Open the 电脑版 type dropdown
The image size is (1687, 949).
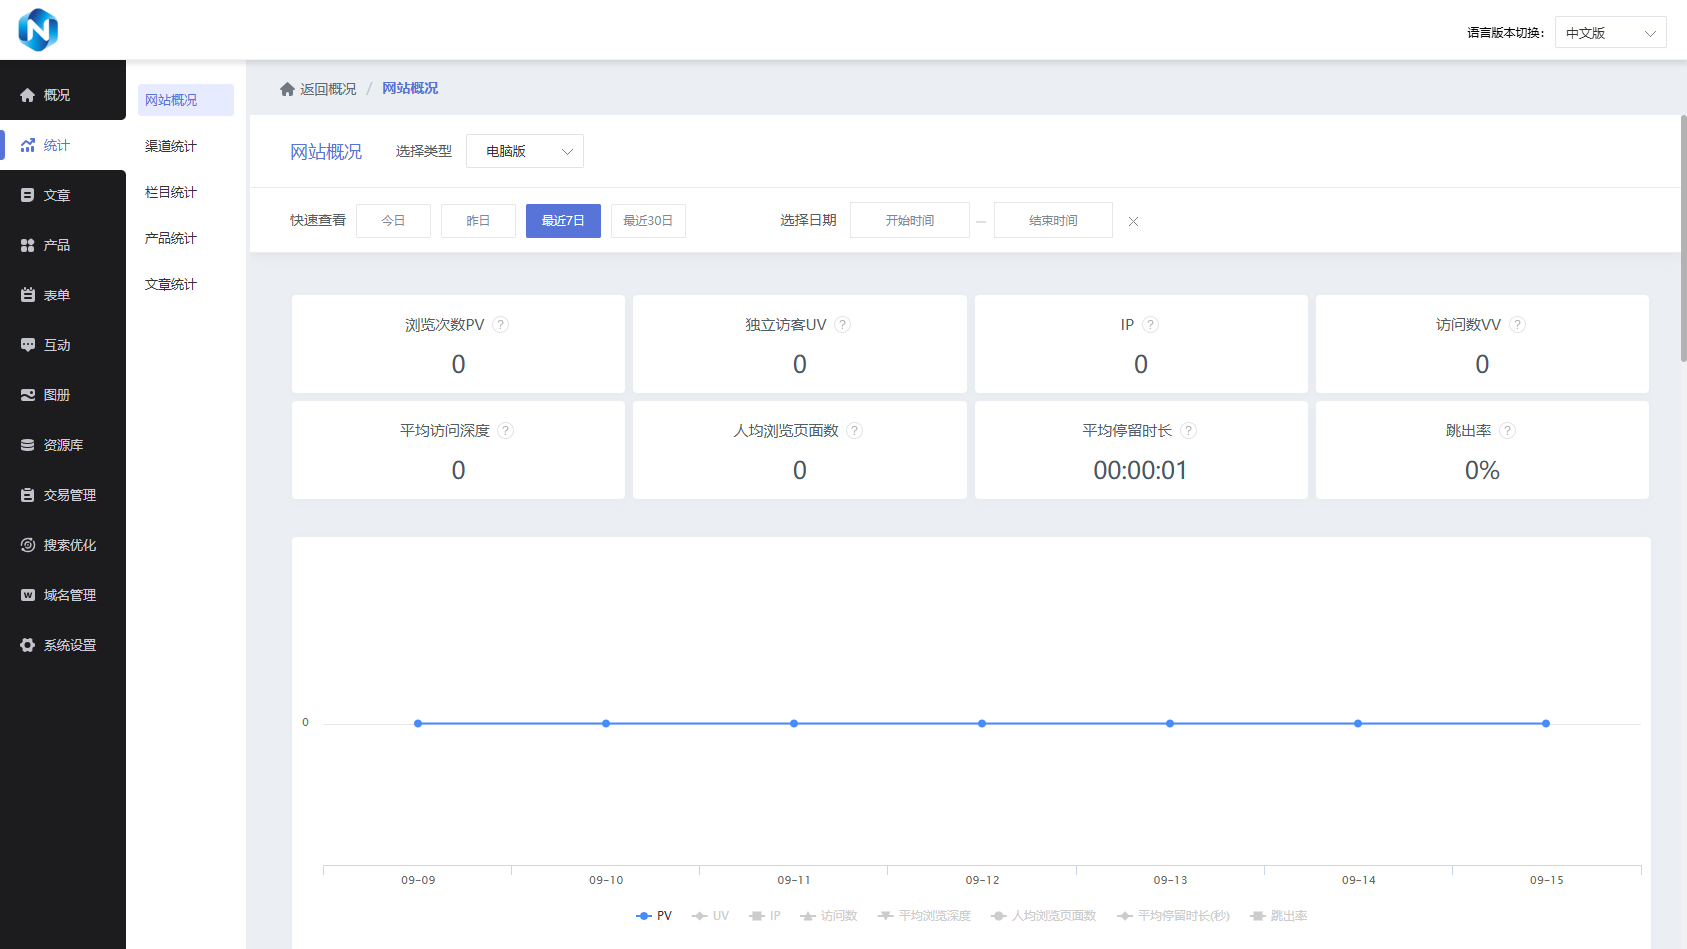525,151
